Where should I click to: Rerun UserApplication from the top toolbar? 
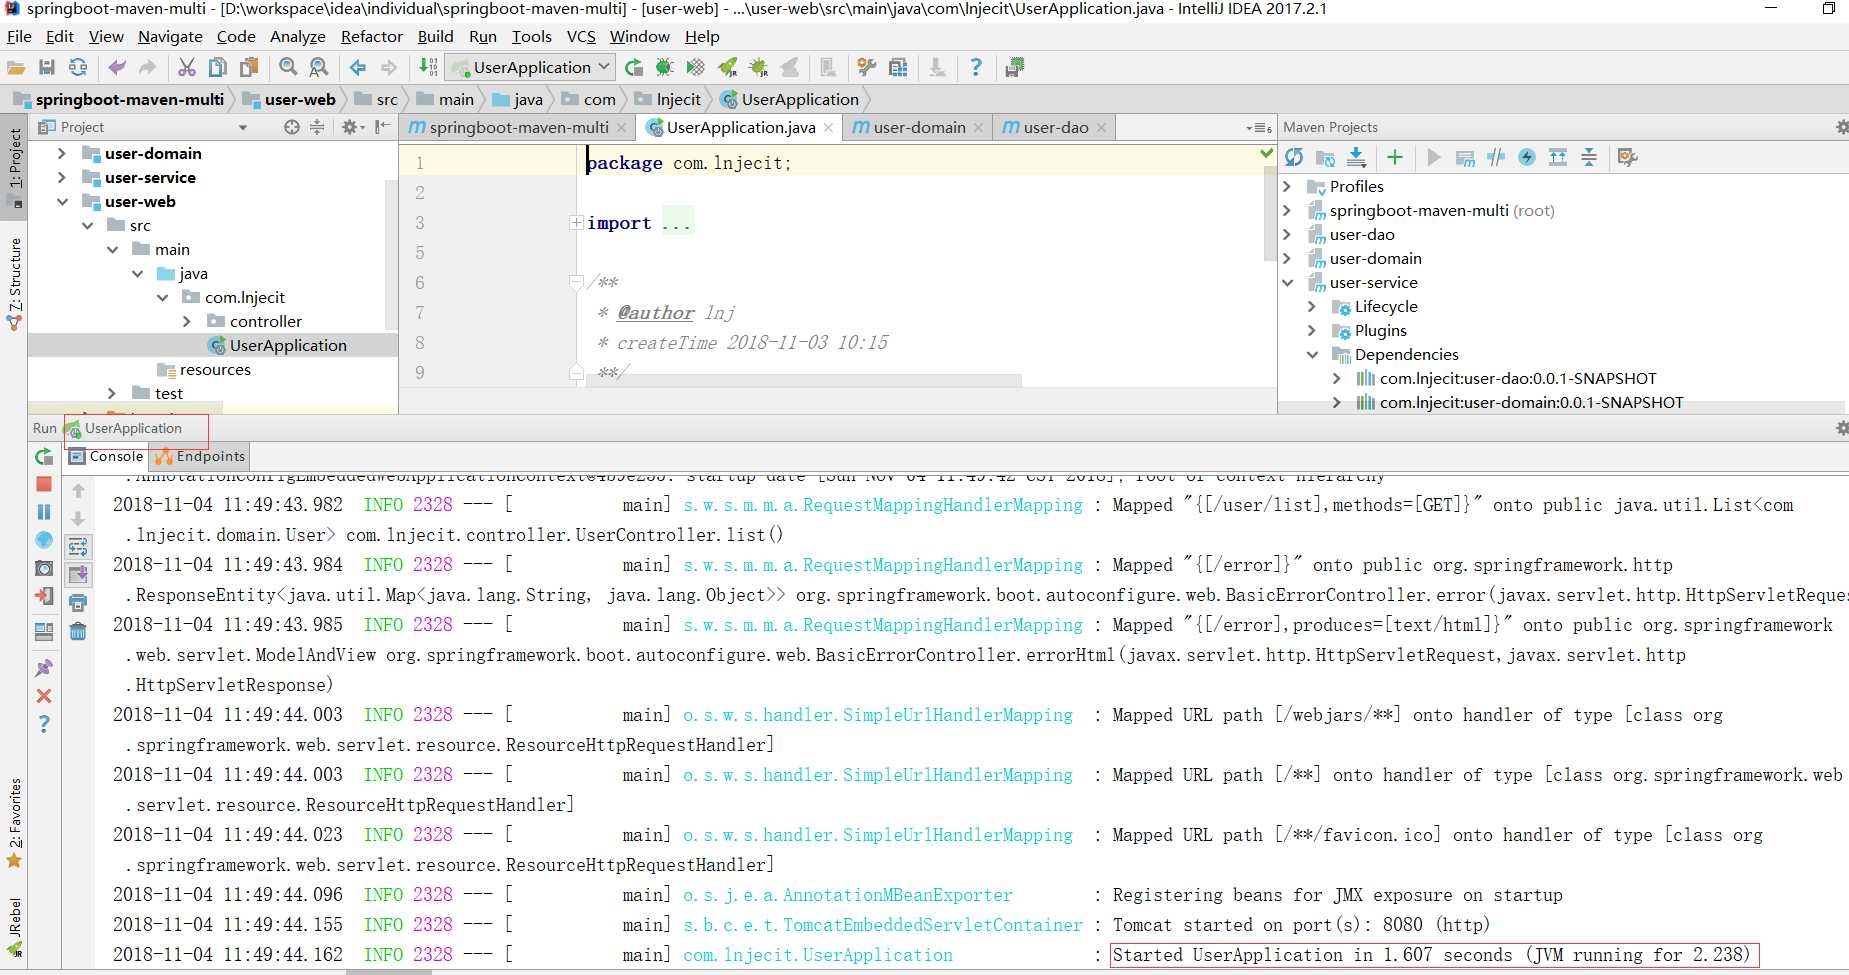point(634,67)
